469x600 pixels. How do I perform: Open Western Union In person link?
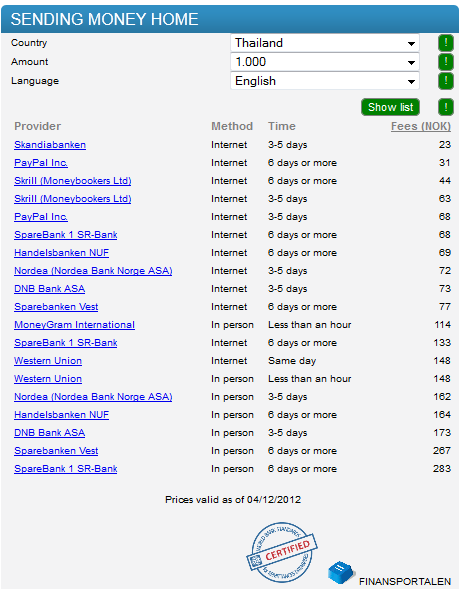coord(48,378)
